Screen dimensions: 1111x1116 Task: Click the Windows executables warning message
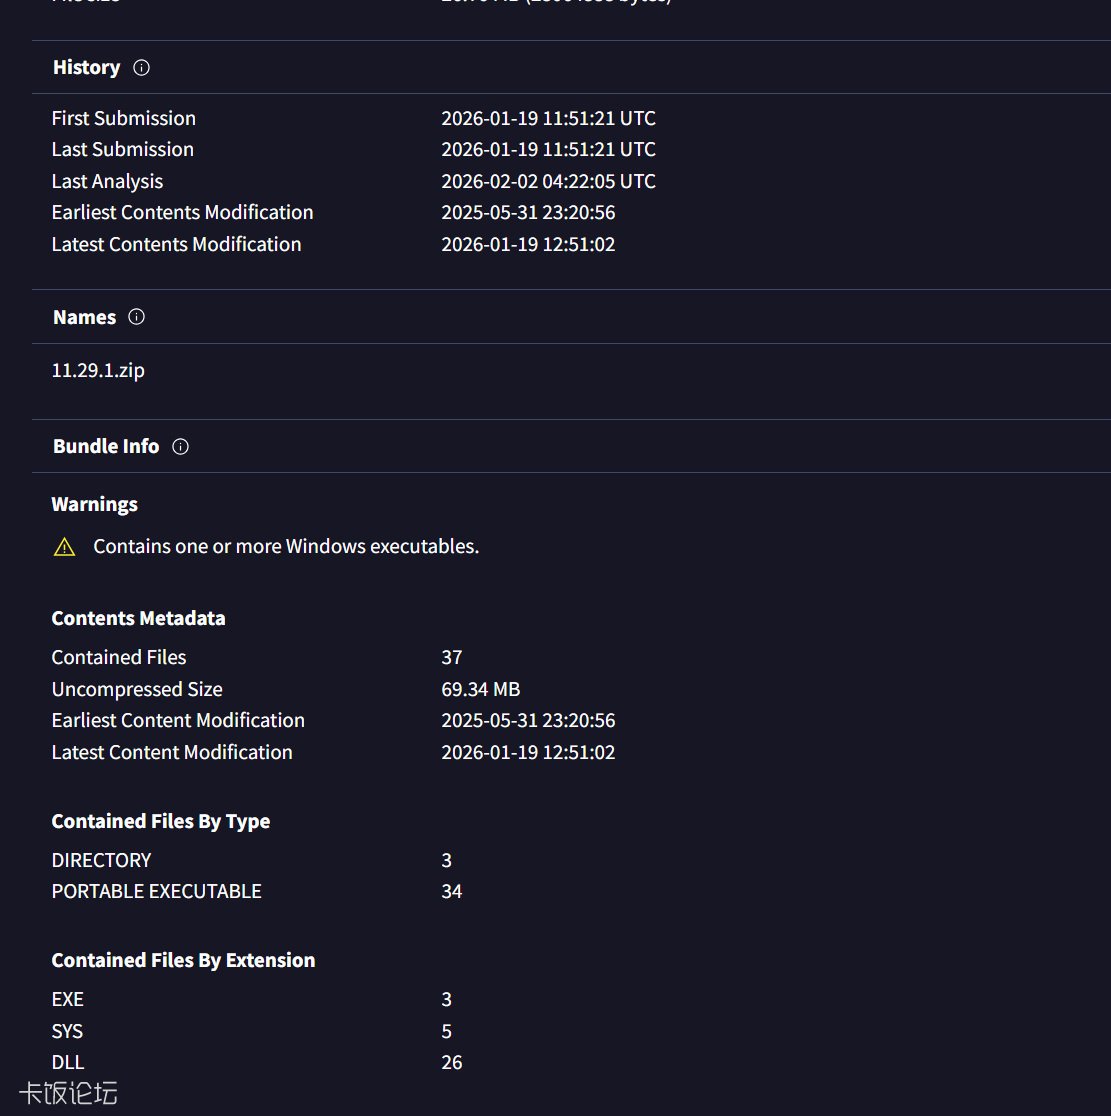(286, 546)
